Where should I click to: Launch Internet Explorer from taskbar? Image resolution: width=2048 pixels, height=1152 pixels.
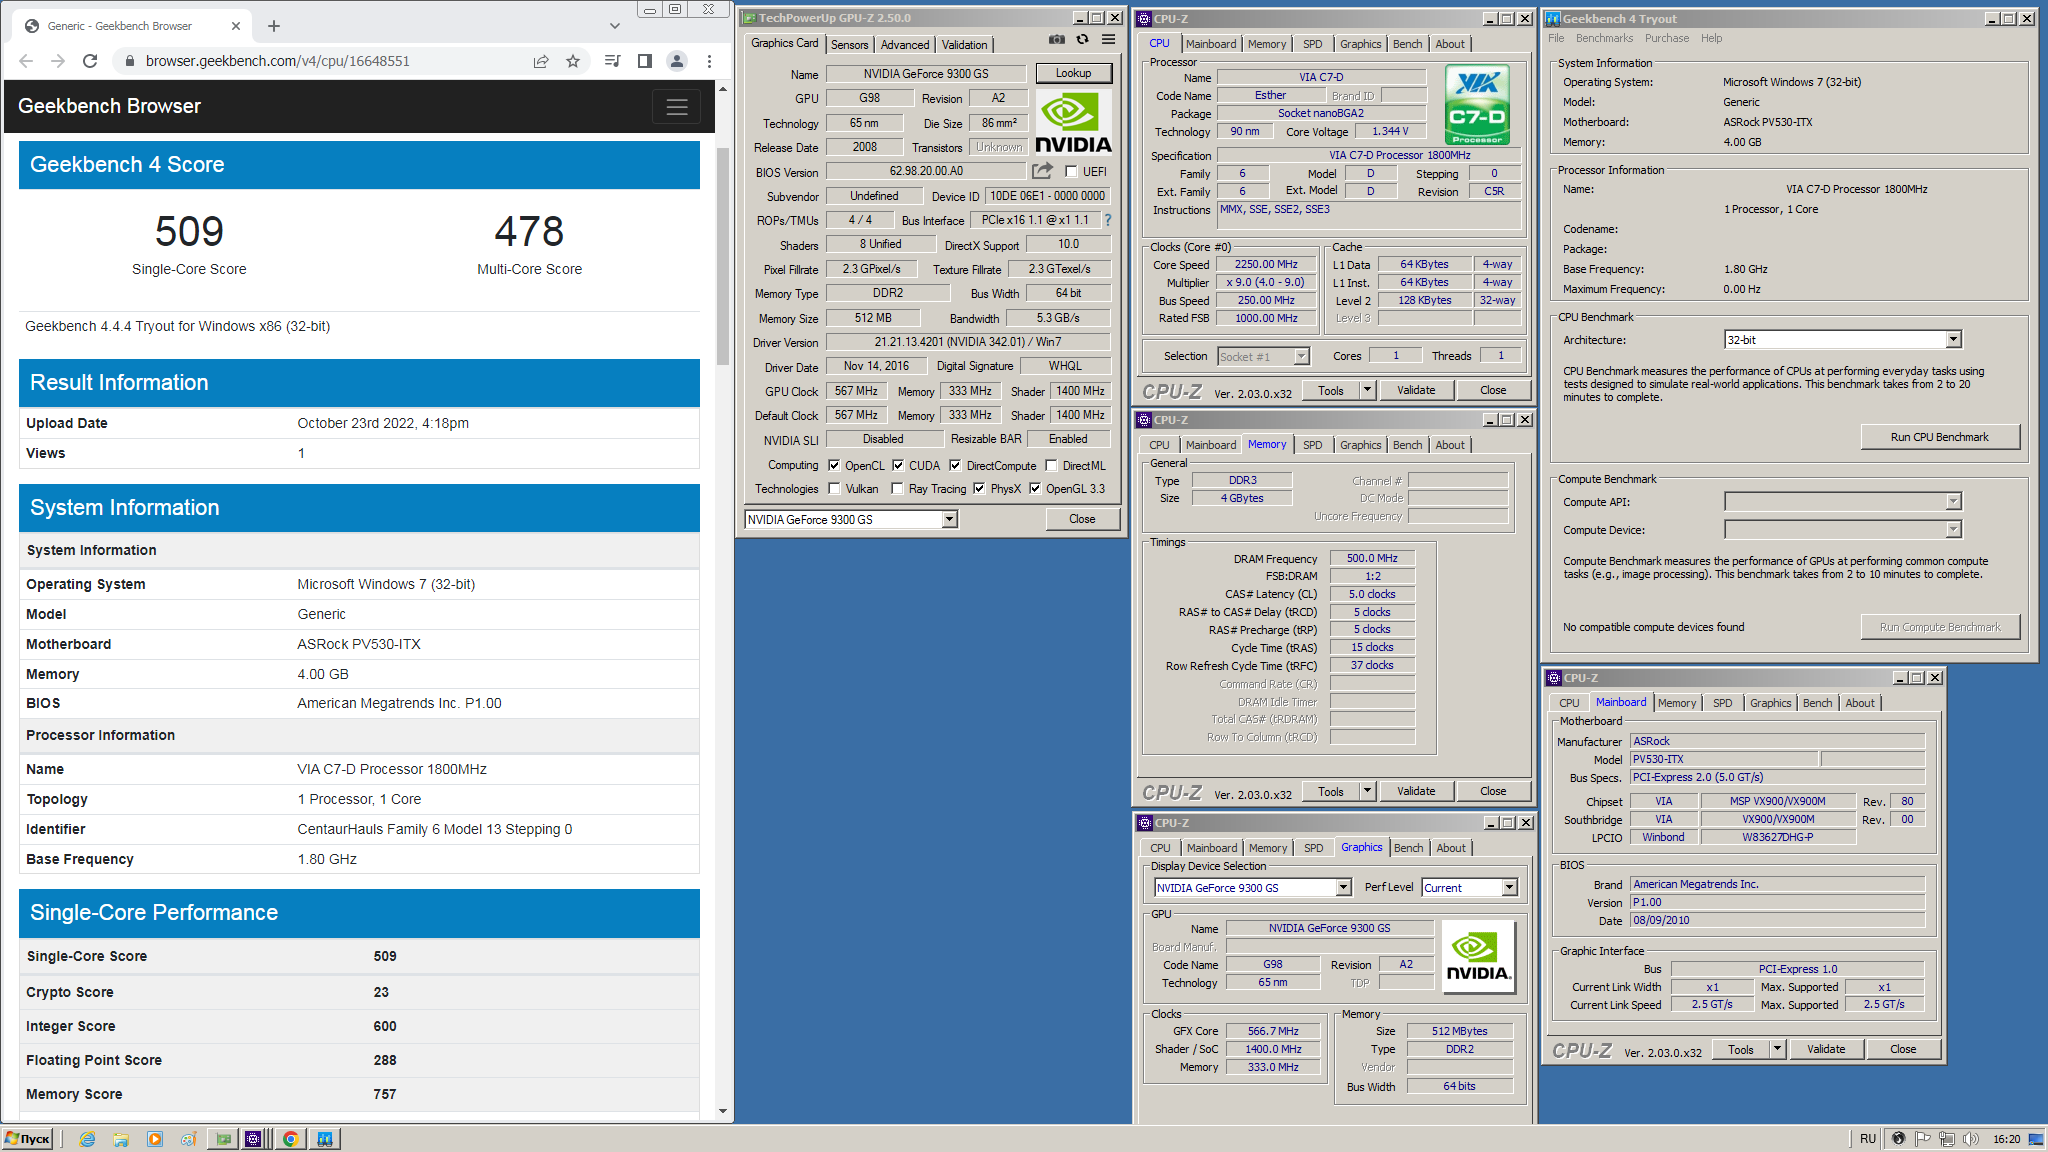(x=87, y=1139)
